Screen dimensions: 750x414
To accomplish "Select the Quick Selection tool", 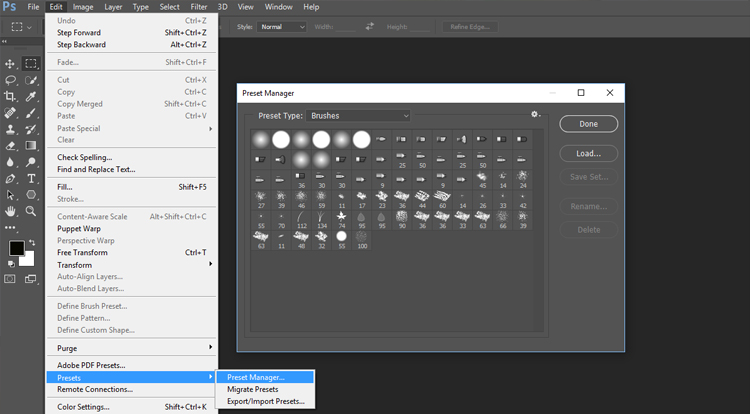I will click(x=31, y=80).
